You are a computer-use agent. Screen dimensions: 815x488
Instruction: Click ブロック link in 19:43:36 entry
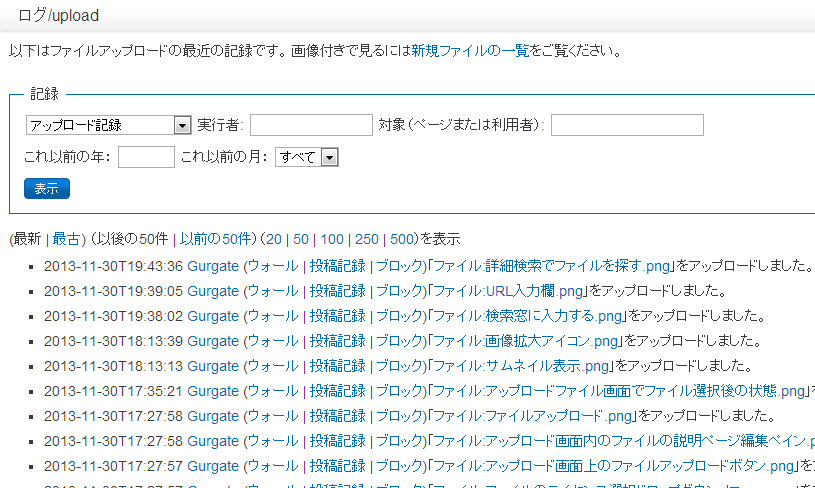tap(398, 266)
